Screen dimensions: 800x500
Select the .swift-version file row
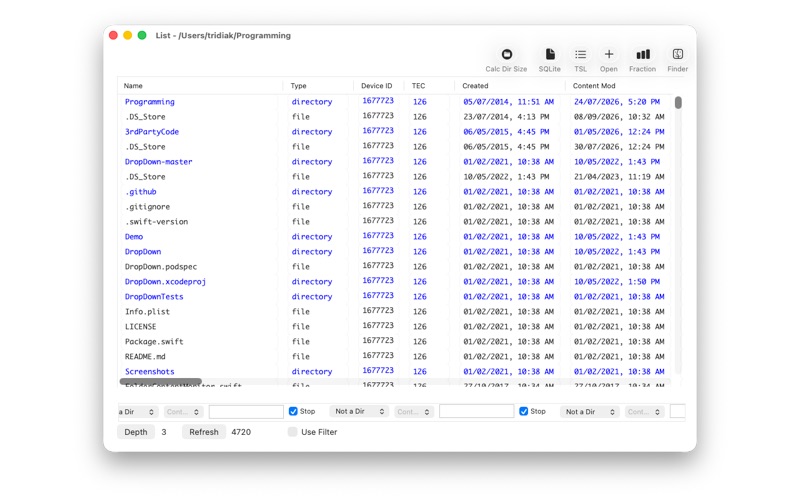coord(395,221)
